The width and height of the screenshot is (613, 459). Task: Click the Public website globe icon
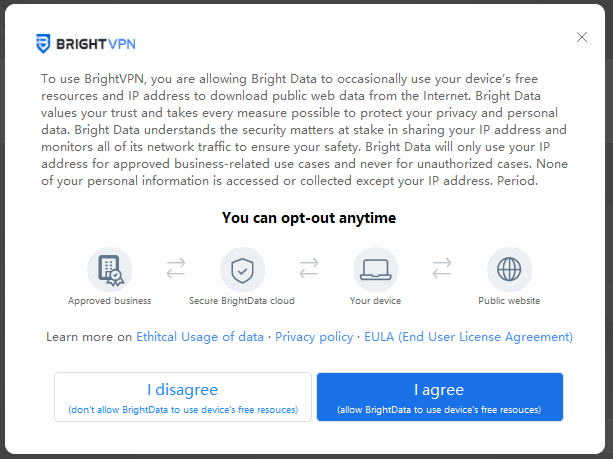coord(509,269)
